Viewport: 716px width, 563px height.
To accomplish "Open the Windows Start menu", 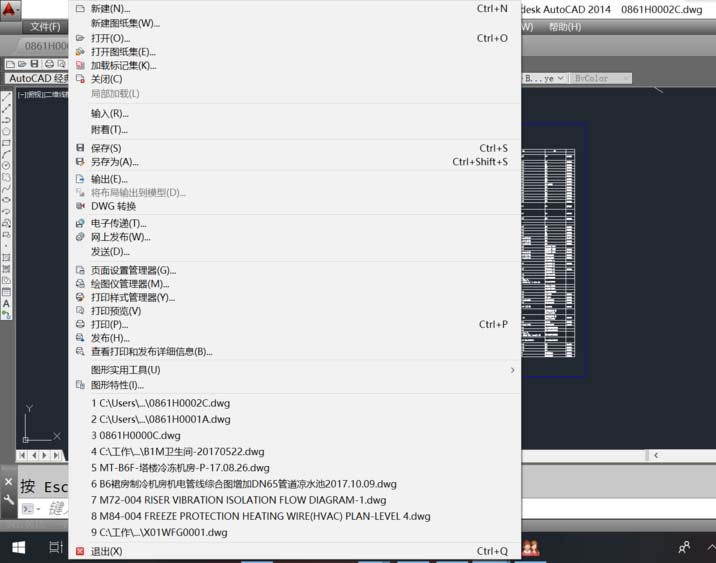I will pos(18,547).
